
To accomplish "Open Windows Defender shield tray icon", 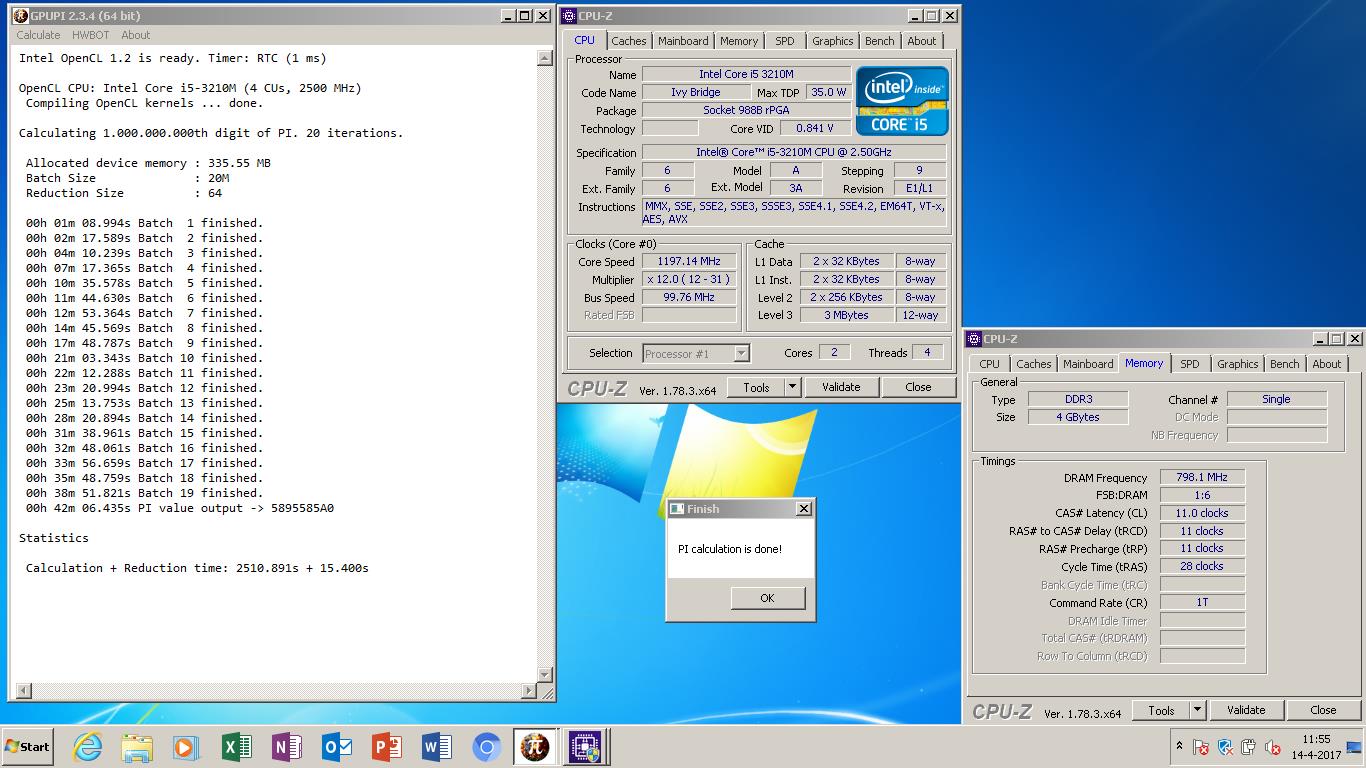I will (1226, 747).
